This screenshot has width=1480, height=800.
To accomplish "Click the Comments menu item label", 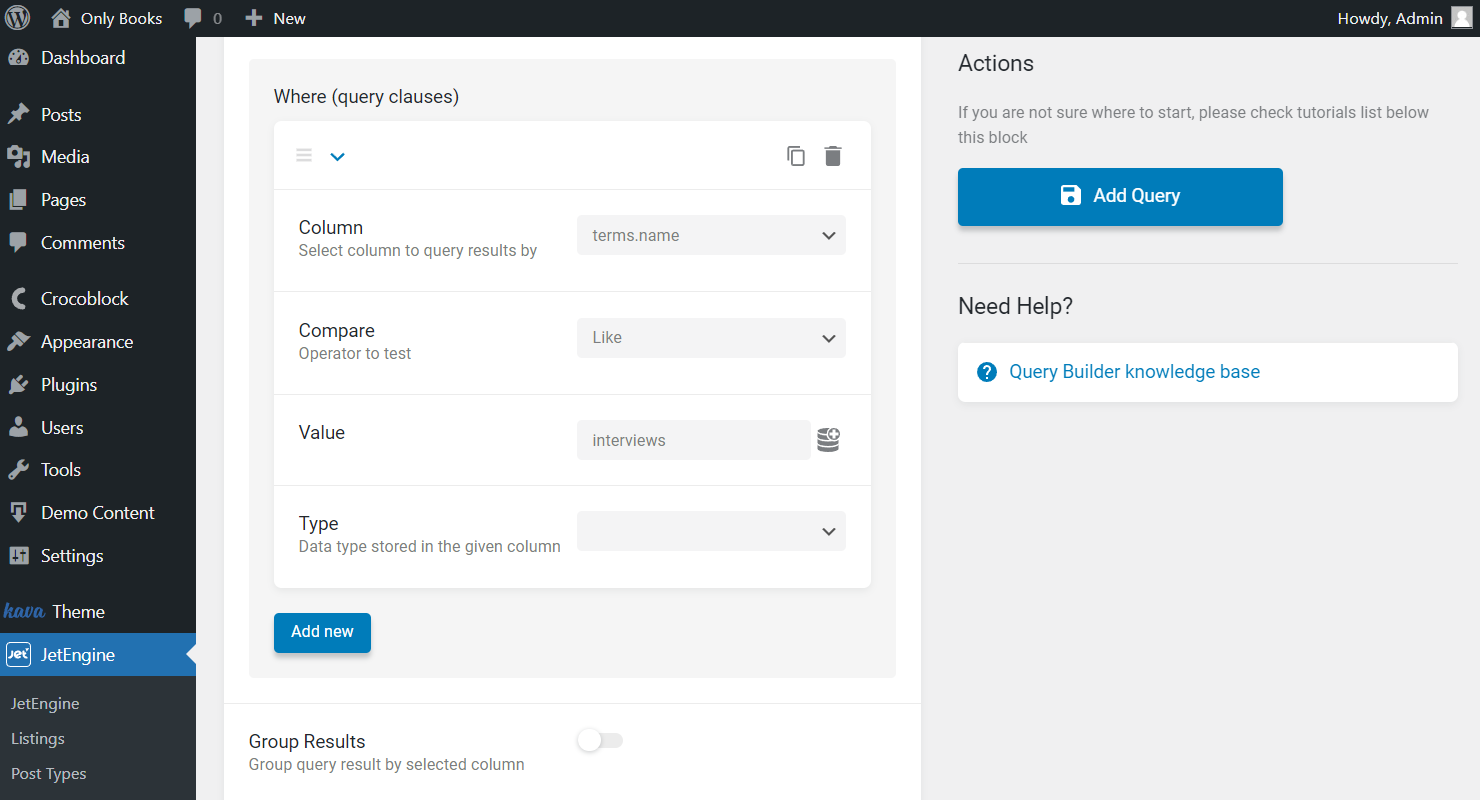I will (83, 243).
